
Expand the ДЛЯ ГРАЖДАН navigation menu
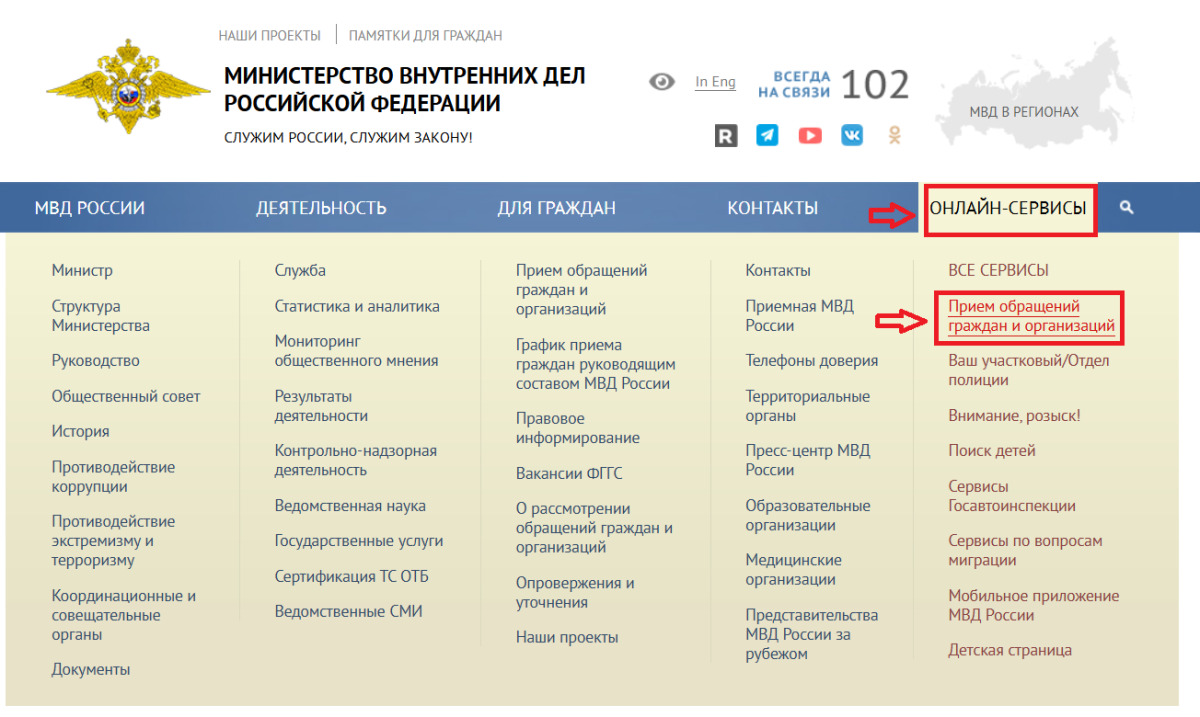[556, 207]
